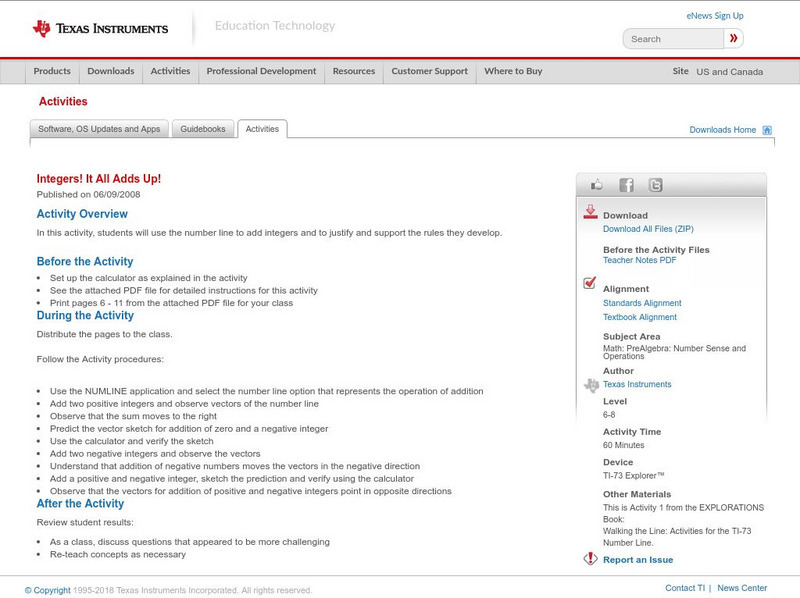Click 'Add two negative integers' bullet
The height and width of the screenshot is (598, 800).
tap(155, 454)
